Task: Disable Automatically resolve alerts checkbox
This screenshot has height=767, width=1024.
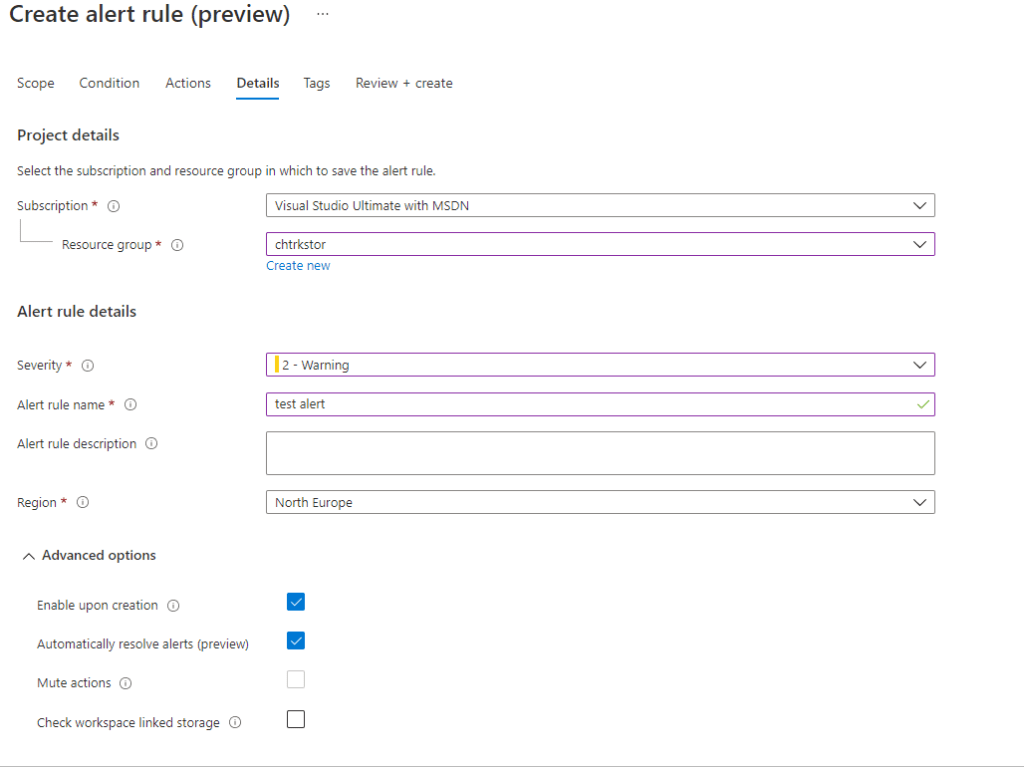Action: (x=296, y=641)
